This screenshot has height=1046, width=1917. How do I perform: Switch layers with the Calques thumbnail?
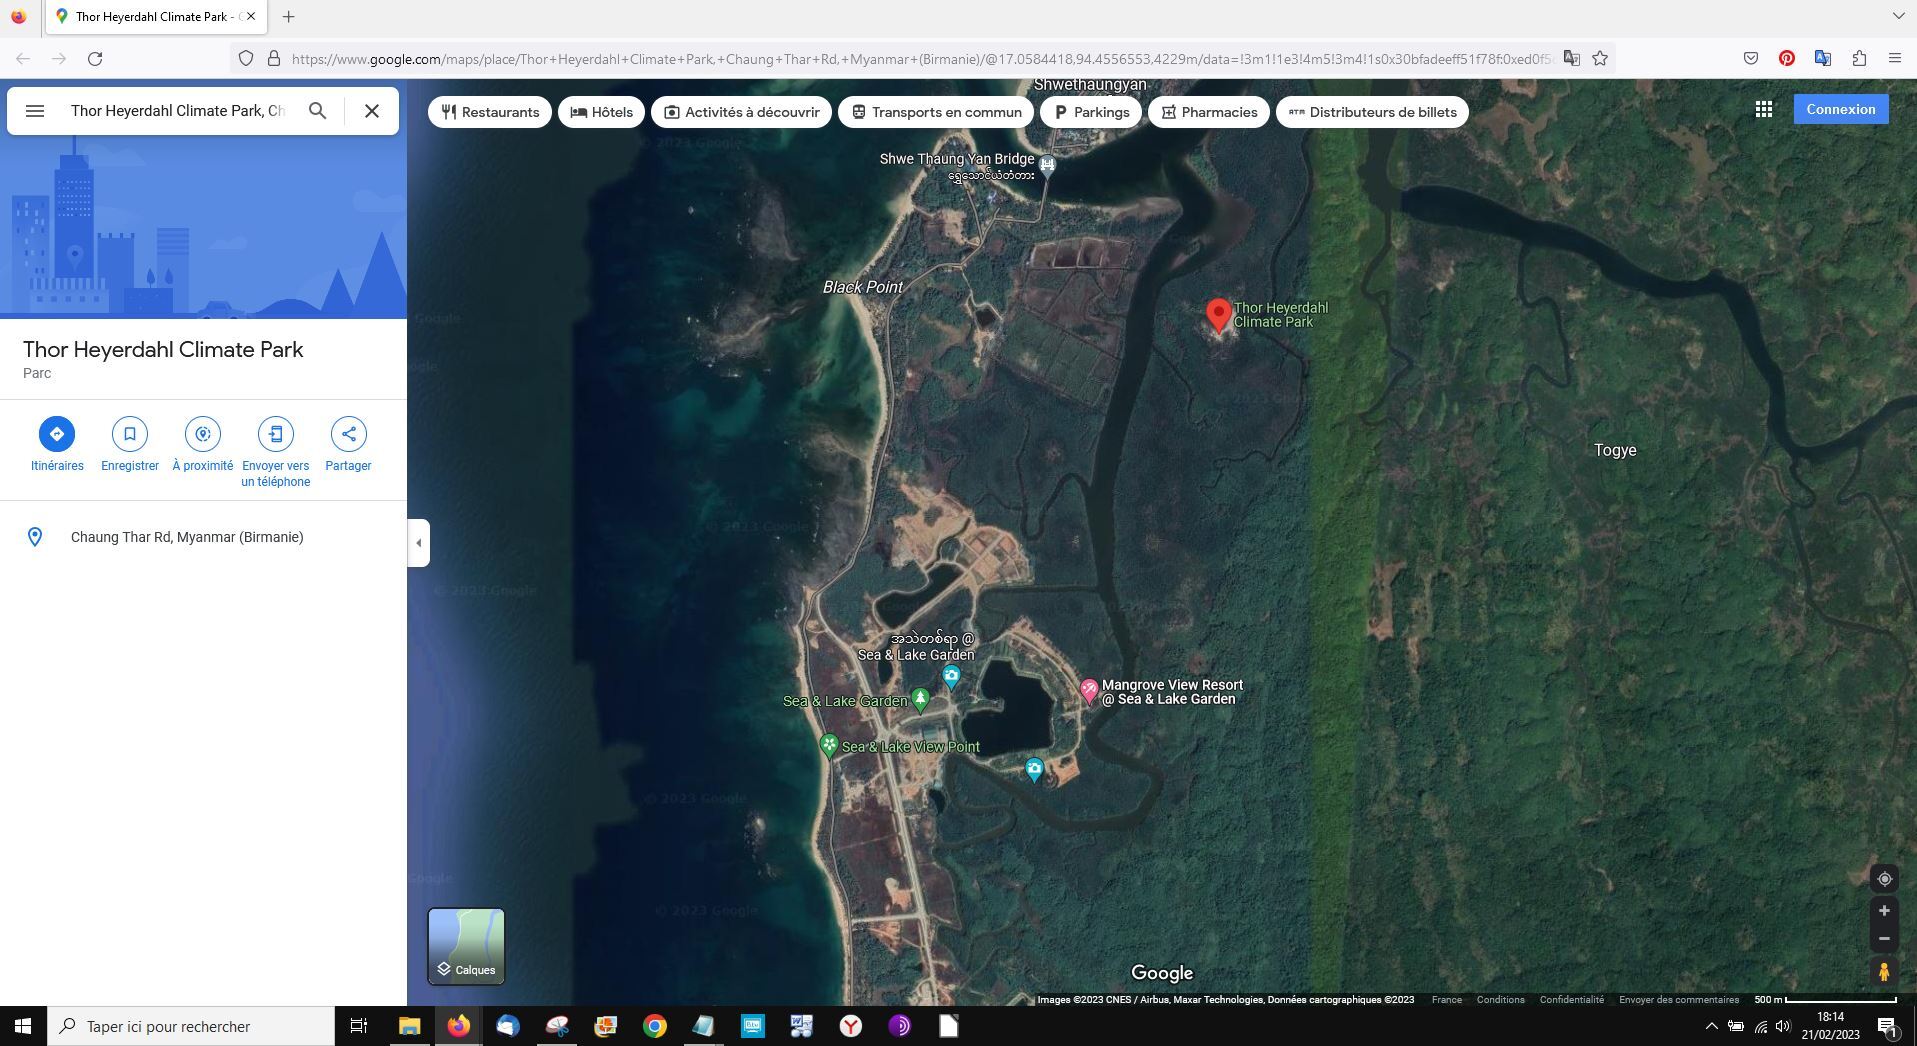point(466,946)
